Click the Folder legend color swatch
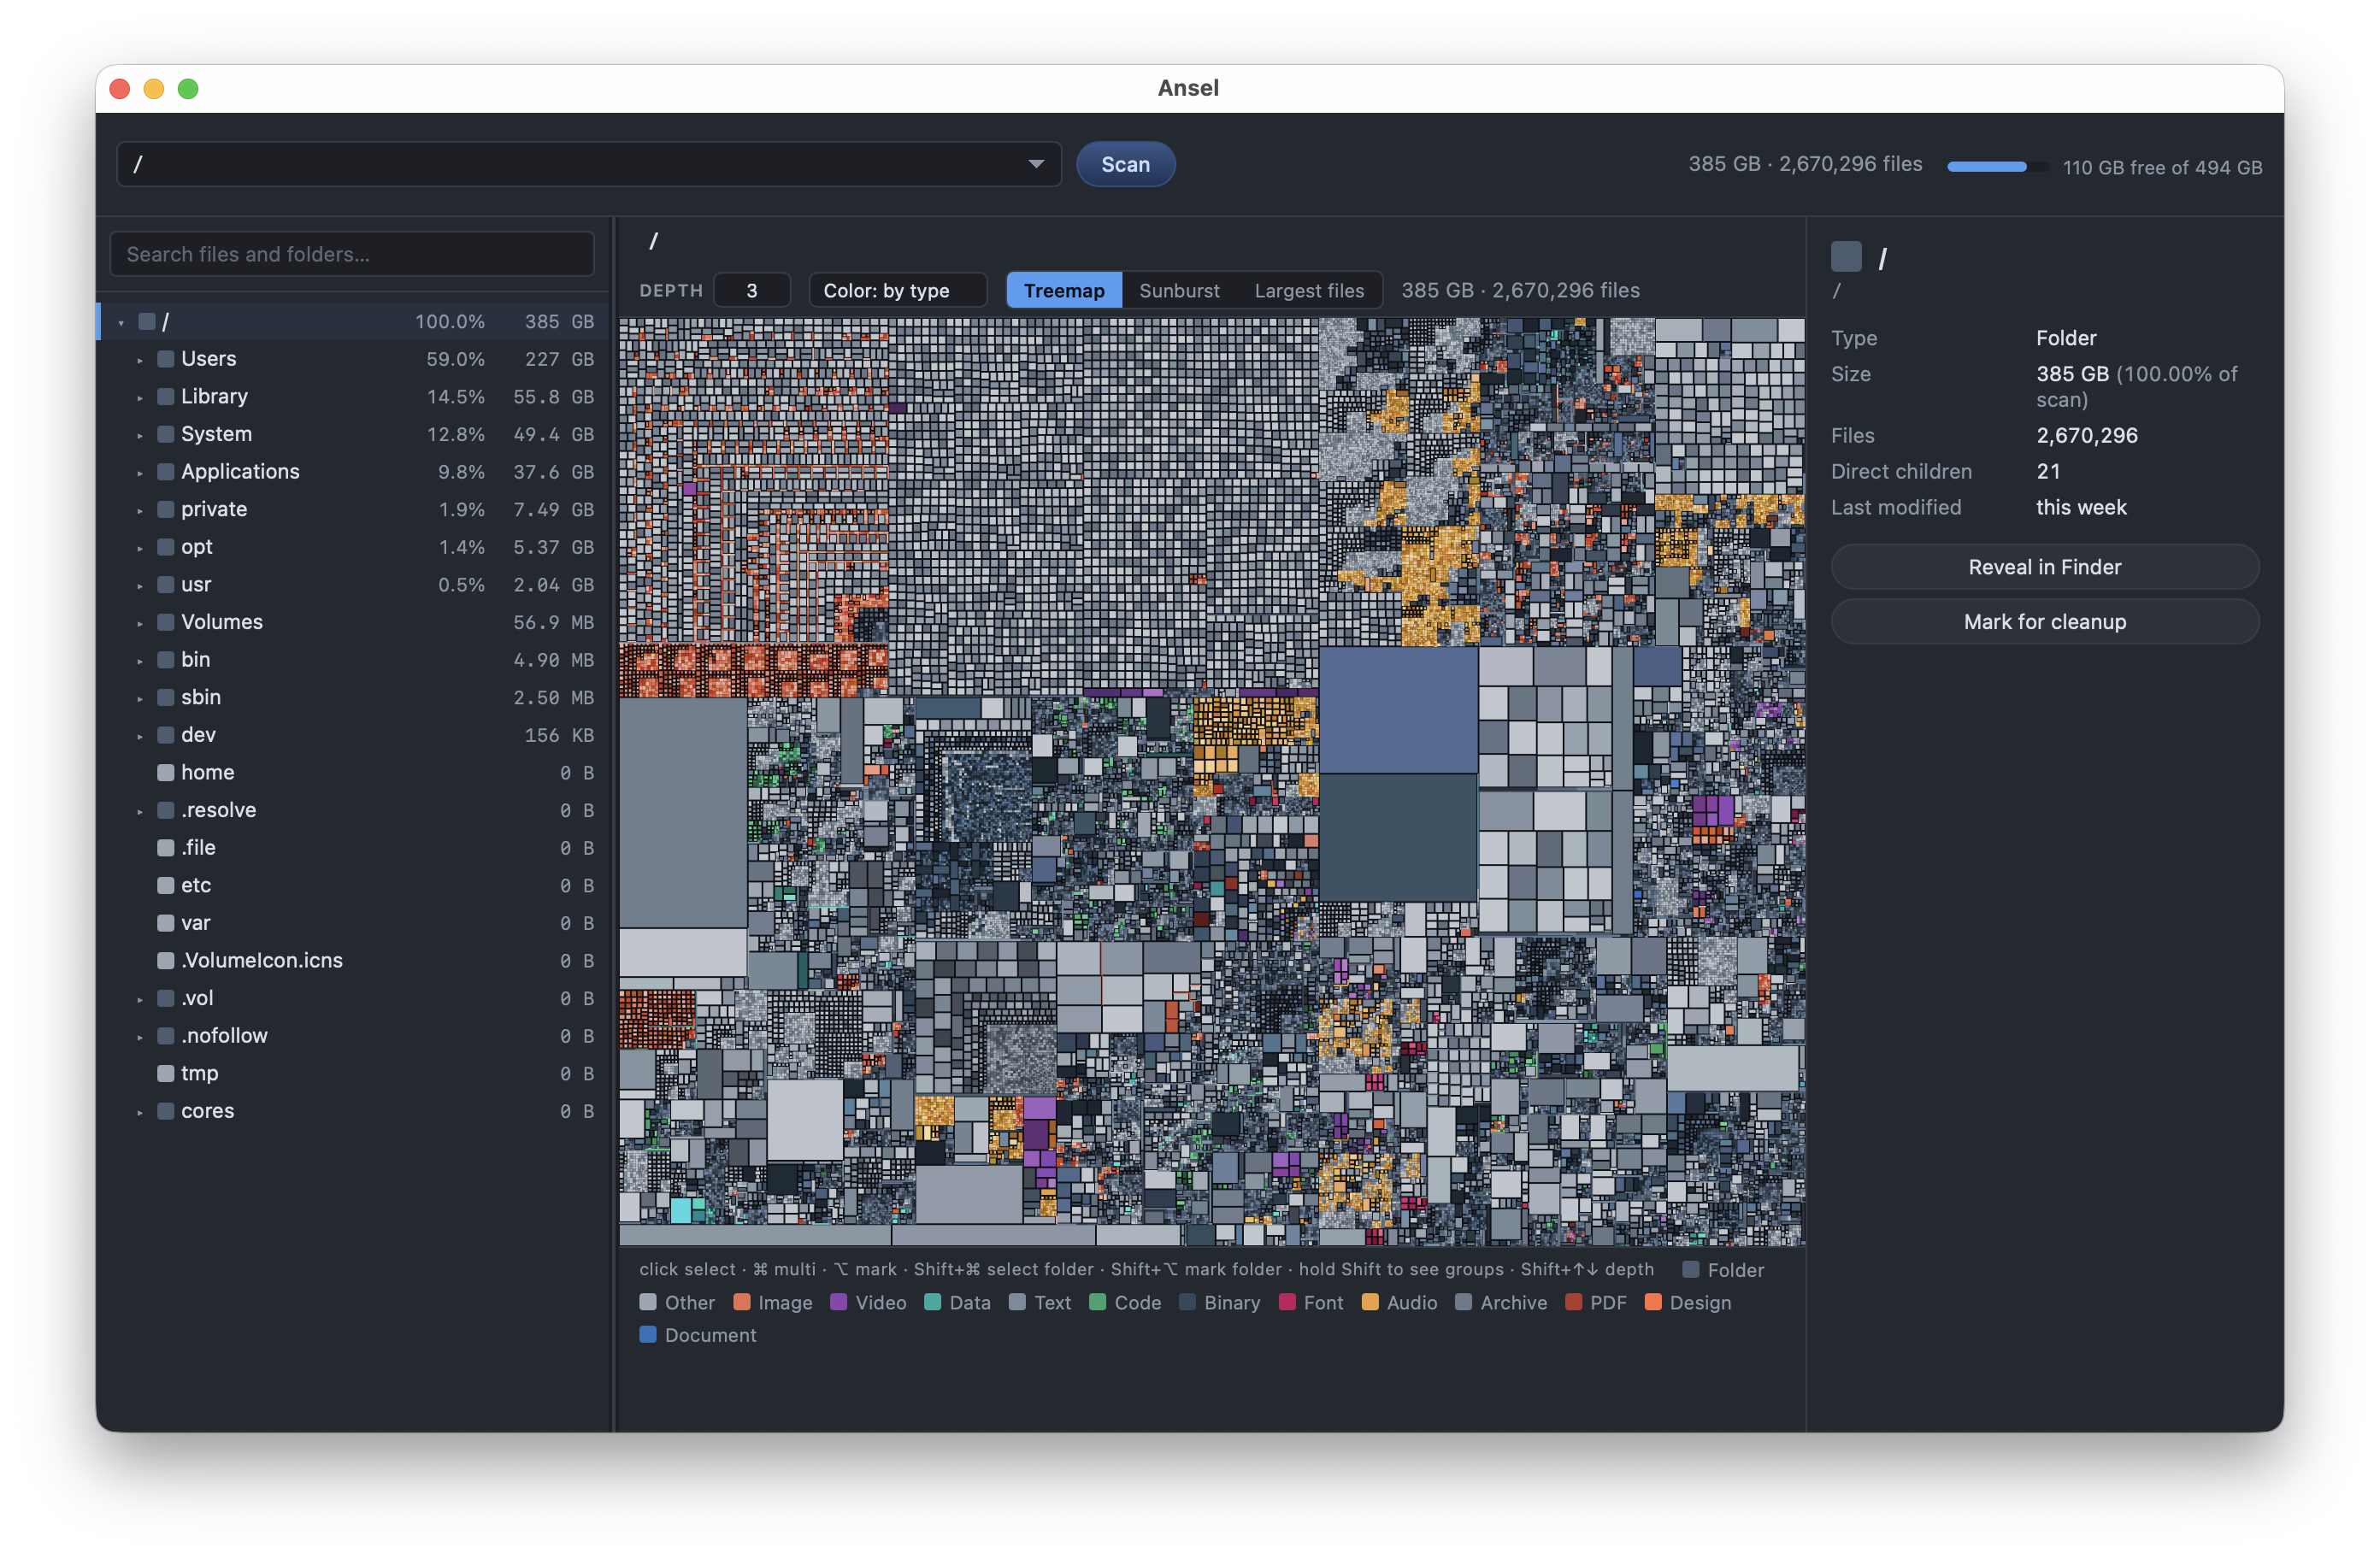 point(1690,1270)
